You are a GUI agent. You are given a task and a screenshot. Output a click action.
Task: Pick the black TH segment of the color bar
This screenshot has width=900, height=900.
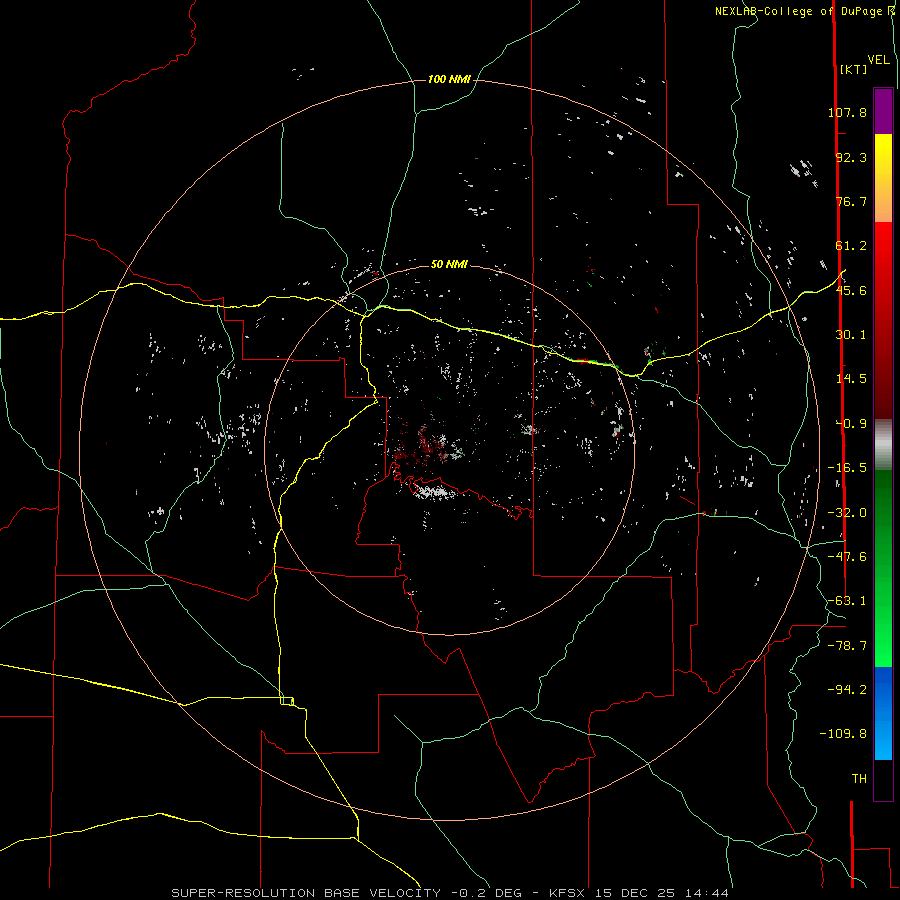(883, 779)
